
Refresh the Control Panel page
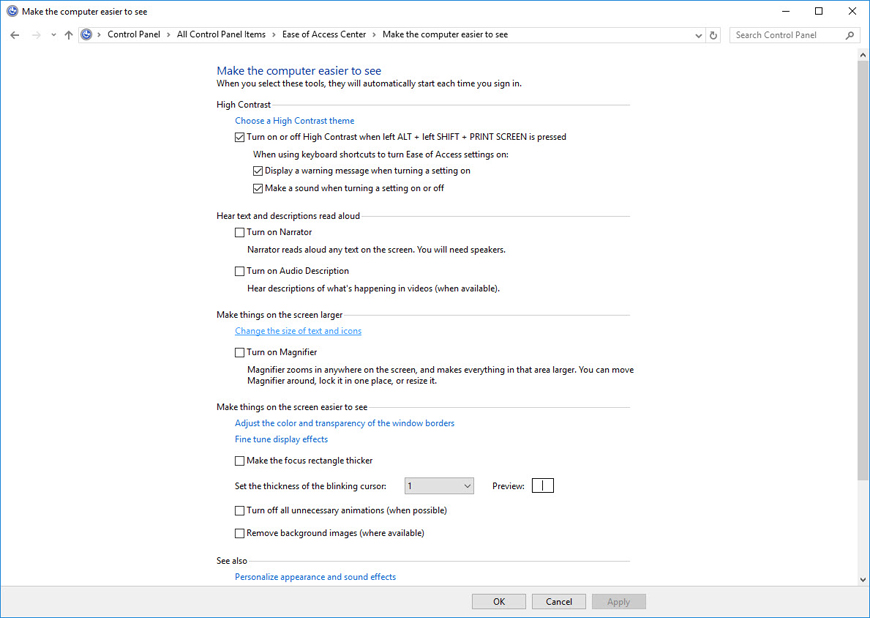[713, 35]
